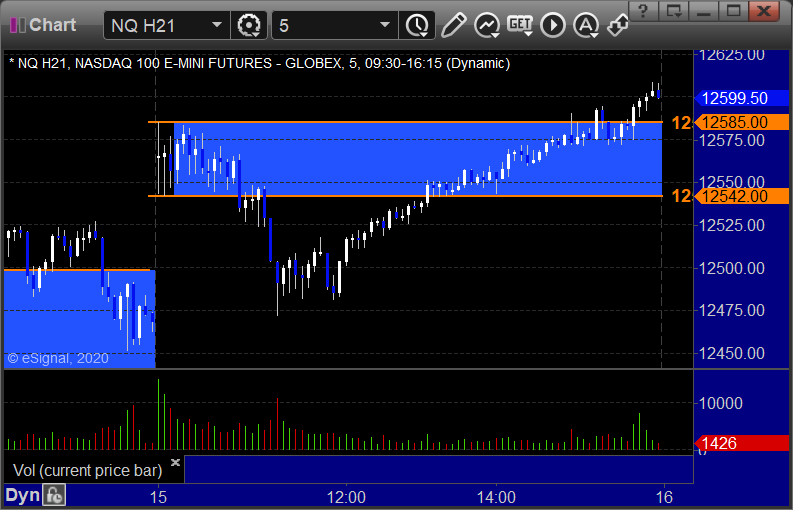
Task: Click the Chart window color link icon
Action: point(18,25)
